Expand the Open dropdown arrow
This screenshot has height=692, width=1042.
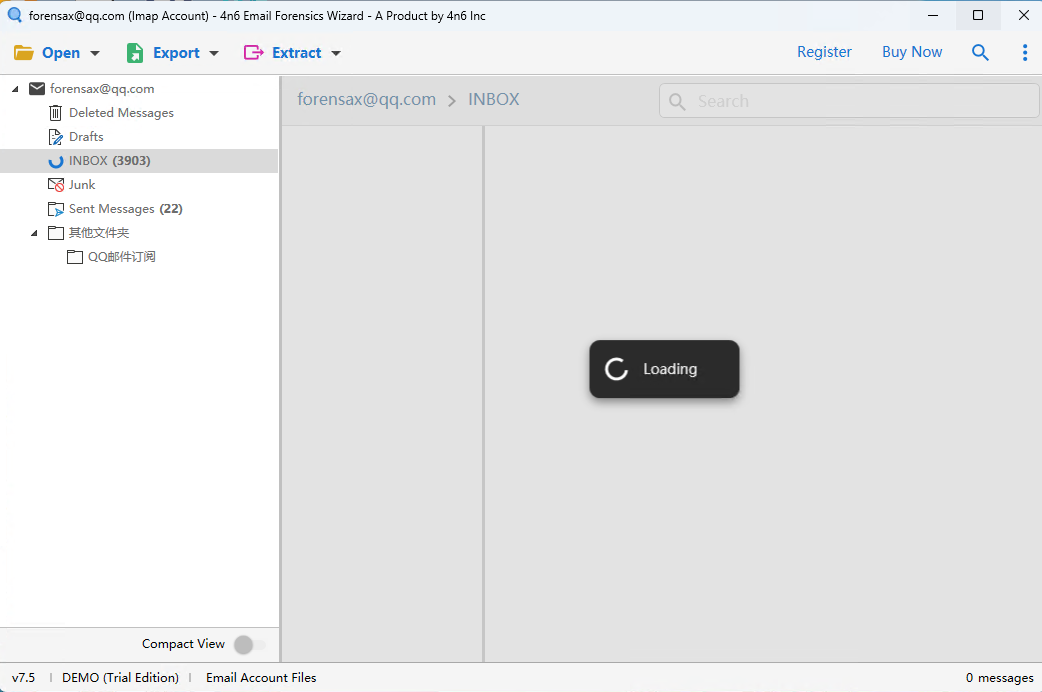tap(95, 54)
